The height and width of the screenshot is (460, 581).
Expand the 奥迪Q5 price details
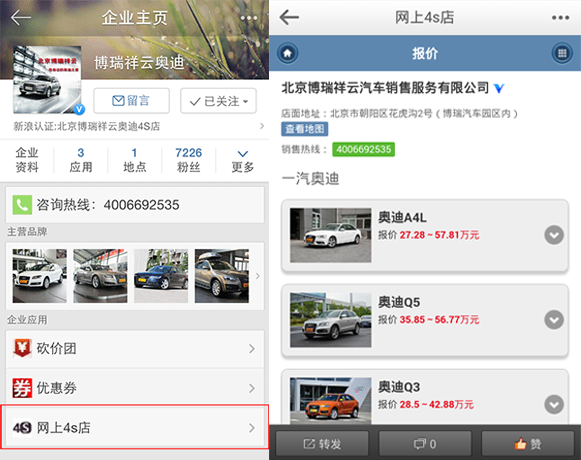point(554,320)
